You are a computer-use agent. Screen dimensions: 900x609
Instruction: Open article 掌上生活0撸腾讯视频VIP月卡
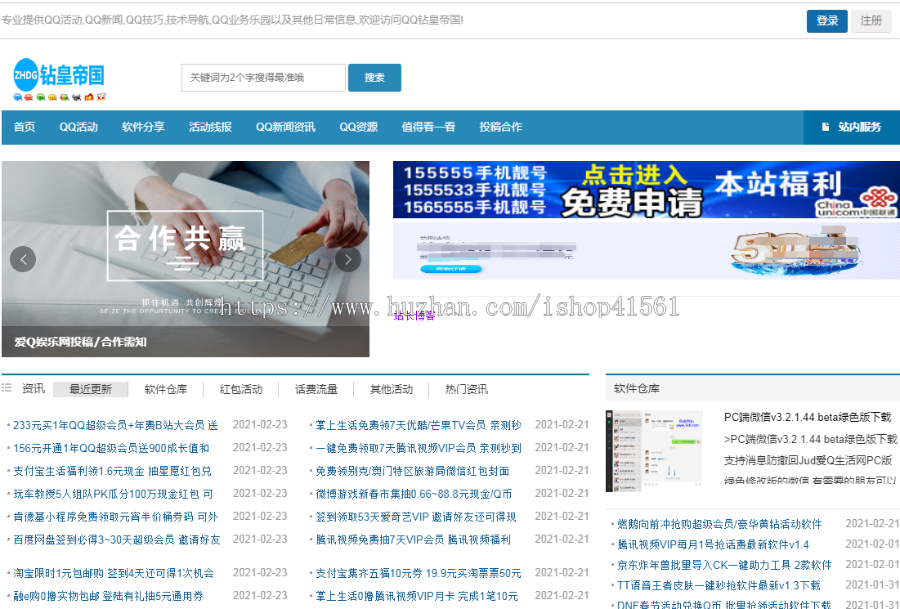pos(417,596)
